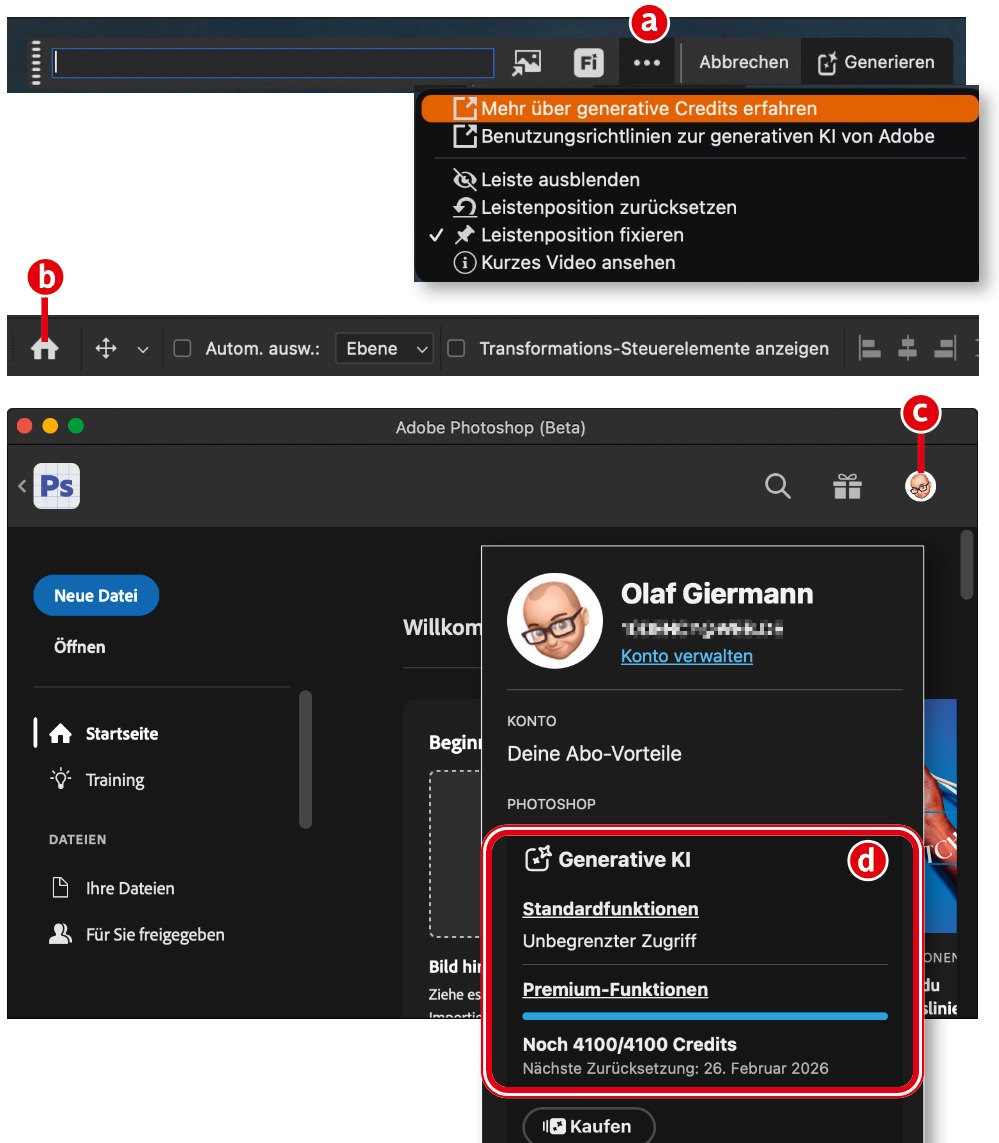Open the gift box what's new icon

coord(847,486)
